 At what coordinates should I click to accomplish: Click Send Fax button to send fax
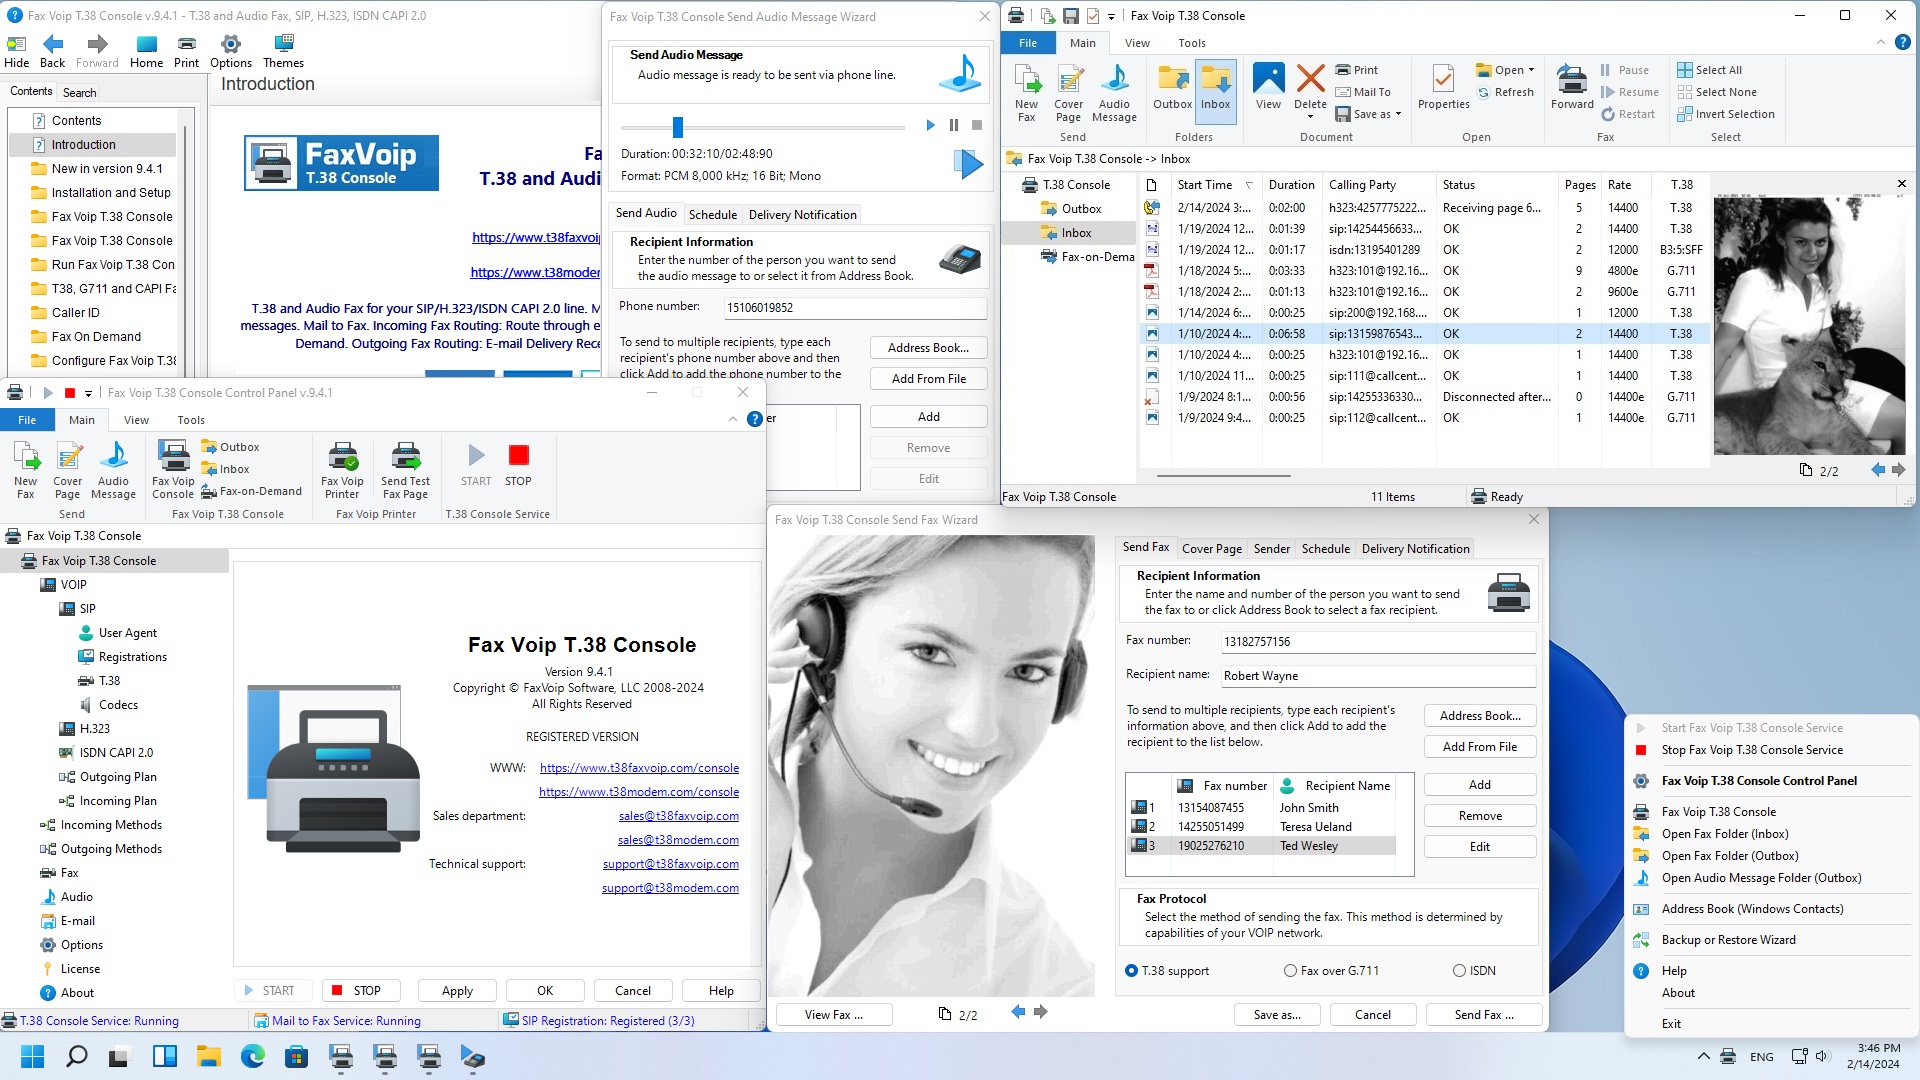(x=1482, y=1014)
